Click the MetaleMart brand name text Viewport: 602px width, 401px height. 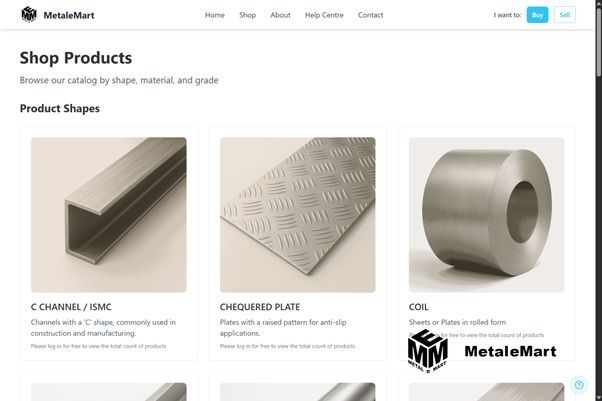tap(69, 15)
